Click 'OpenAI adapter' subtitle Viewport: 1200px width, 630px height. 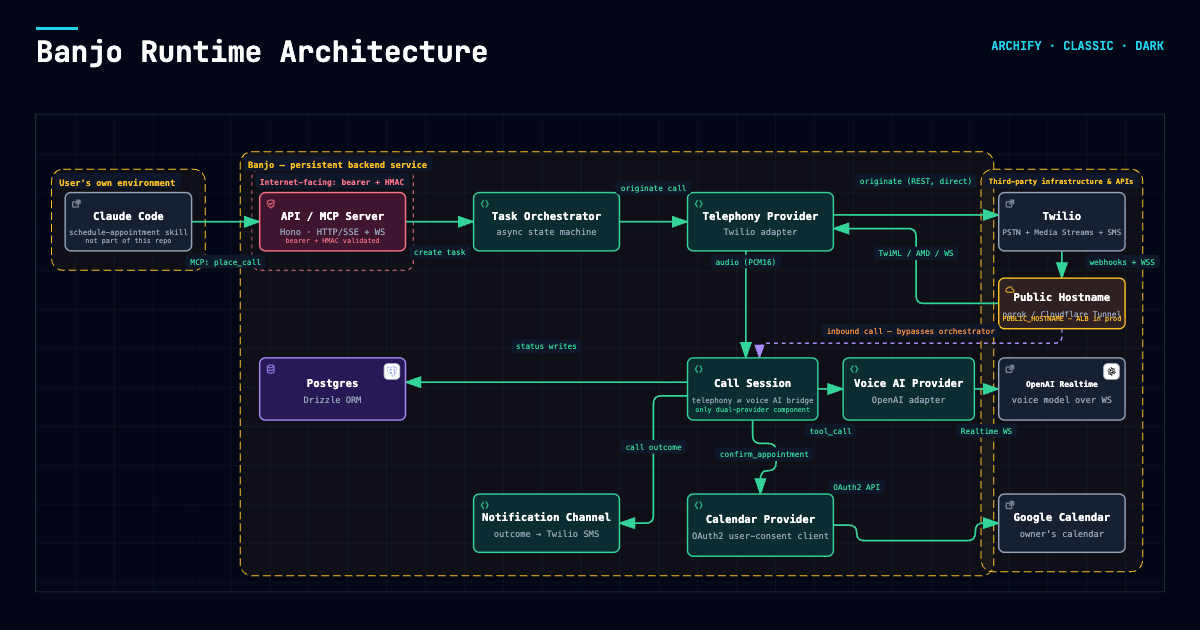tap(908, 400)
